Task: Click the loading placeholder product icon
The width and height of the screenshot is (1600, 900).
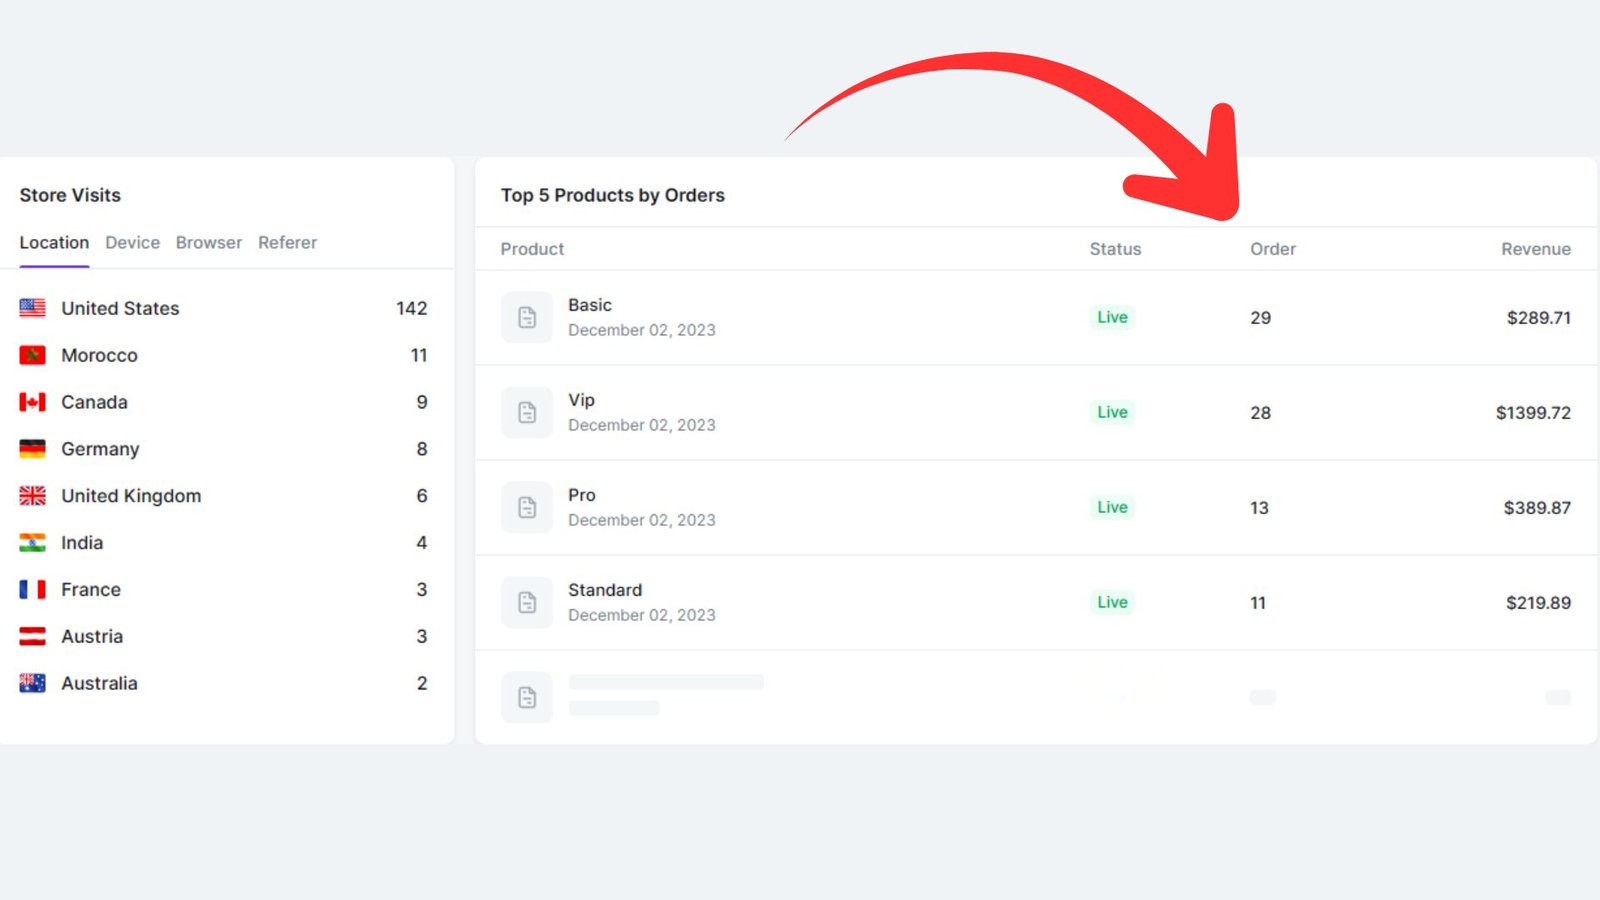Action: coord(527,698)
